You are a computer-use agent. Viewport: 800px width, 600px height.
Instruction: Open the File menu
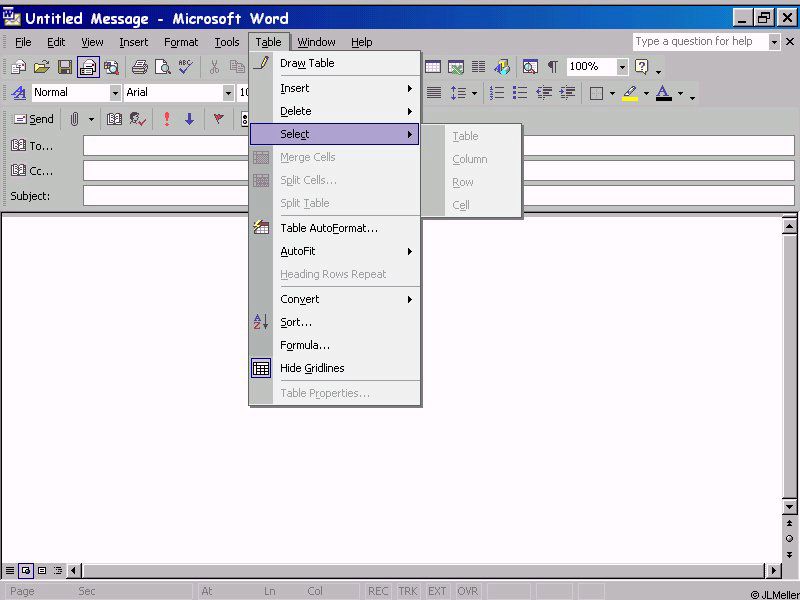(23, 42)
